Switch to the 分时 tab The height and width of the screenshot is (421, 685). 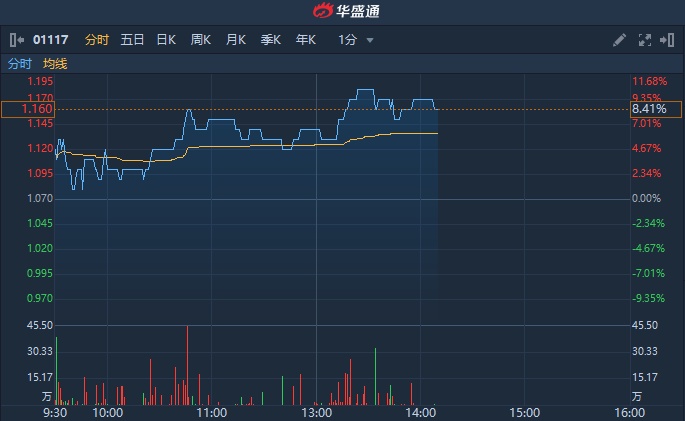tap(97, 40)
